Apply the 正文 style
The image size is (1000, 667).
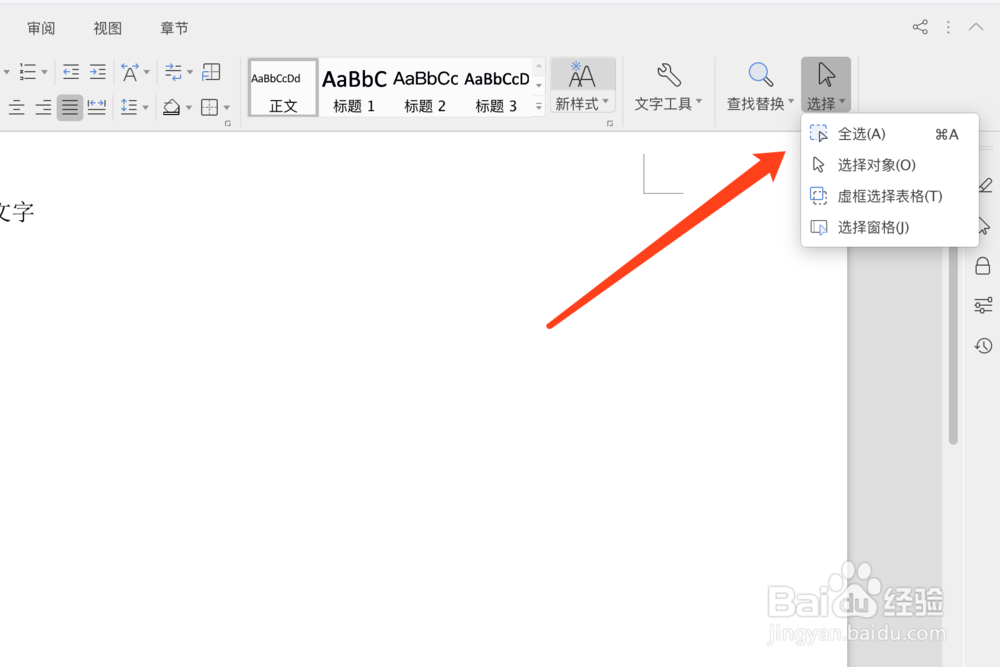point(283,88)
